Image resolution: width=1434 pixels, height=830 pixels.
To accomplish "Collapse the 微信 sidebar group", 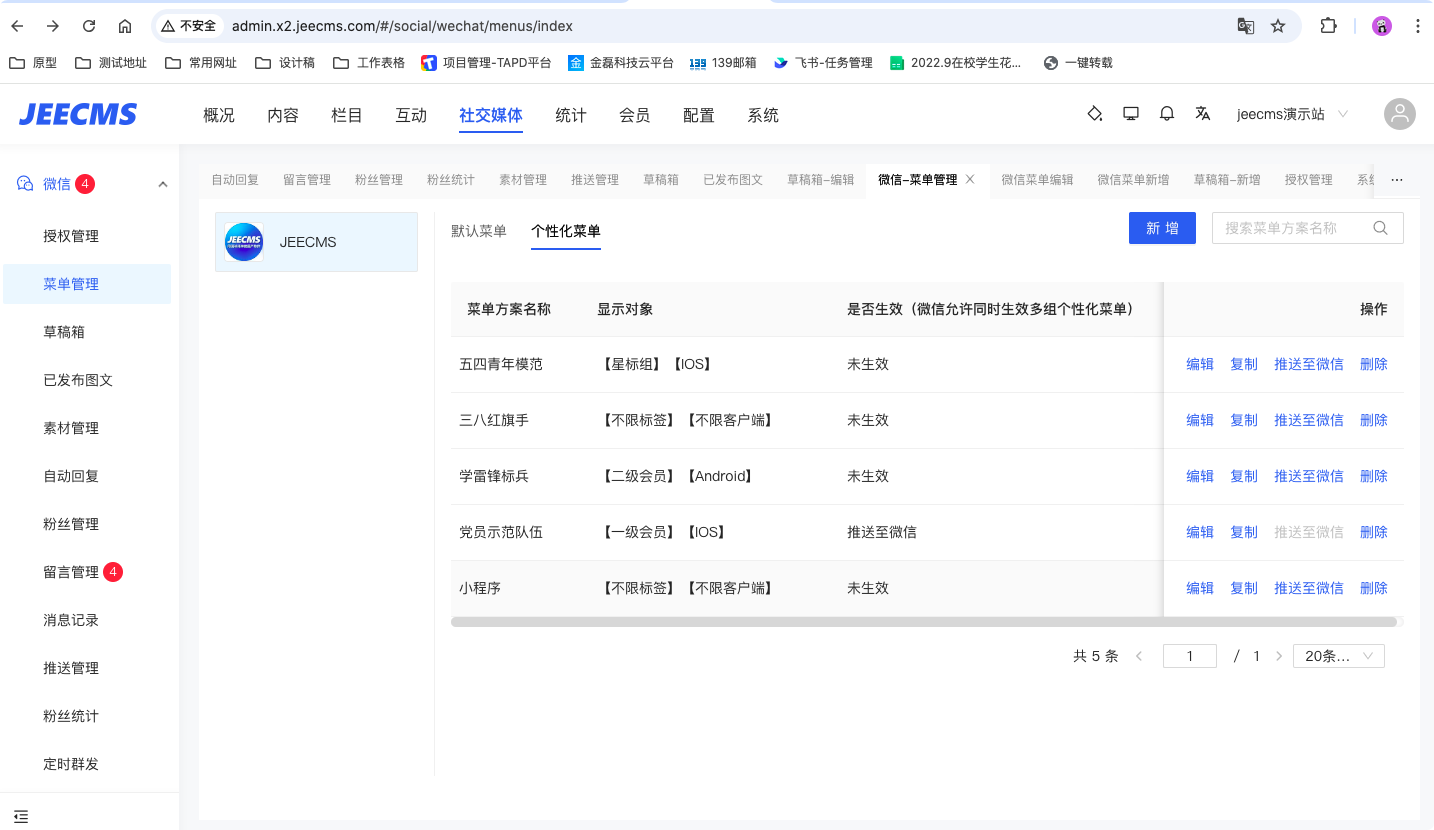I will [x=163, y=184].
